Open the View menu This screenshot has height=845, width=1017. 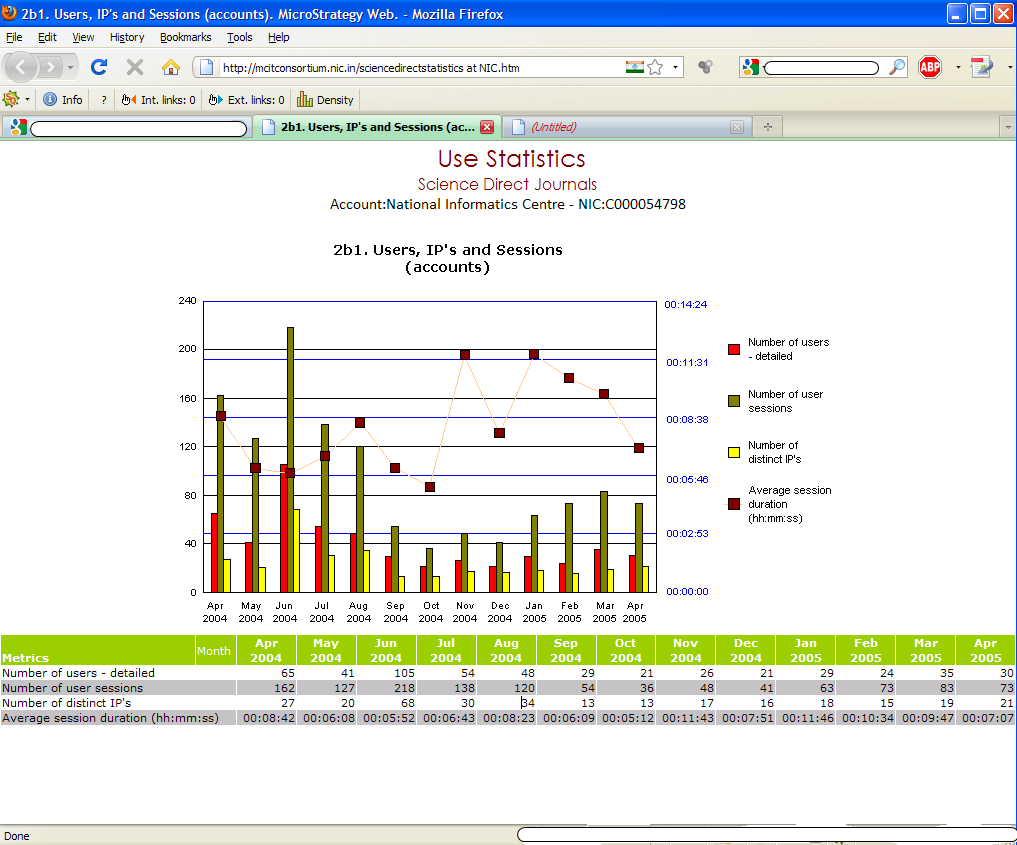point(83,37)
